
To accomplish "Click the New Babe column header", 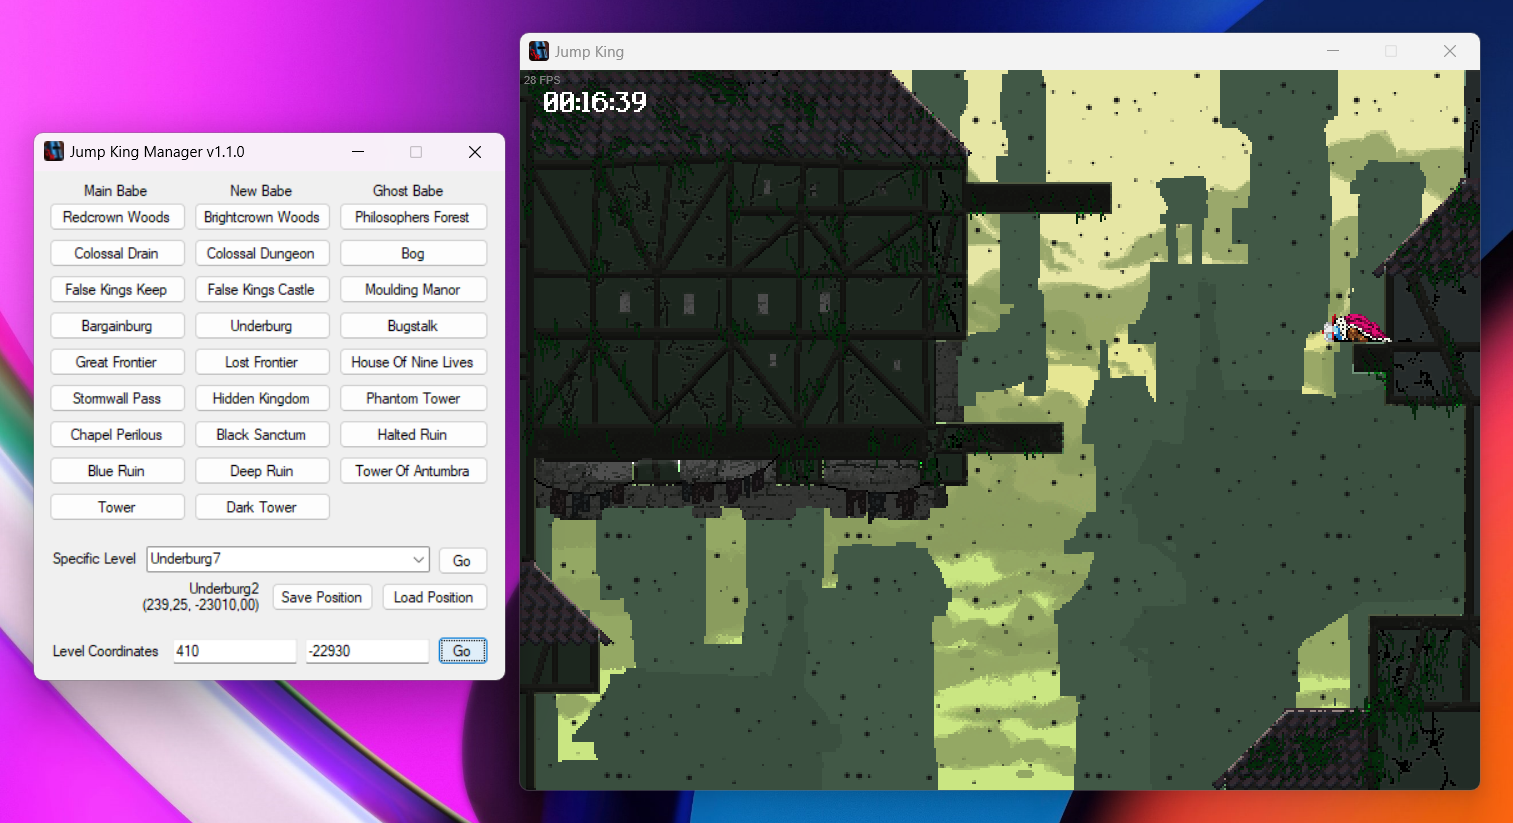I will tap(261, 191).
